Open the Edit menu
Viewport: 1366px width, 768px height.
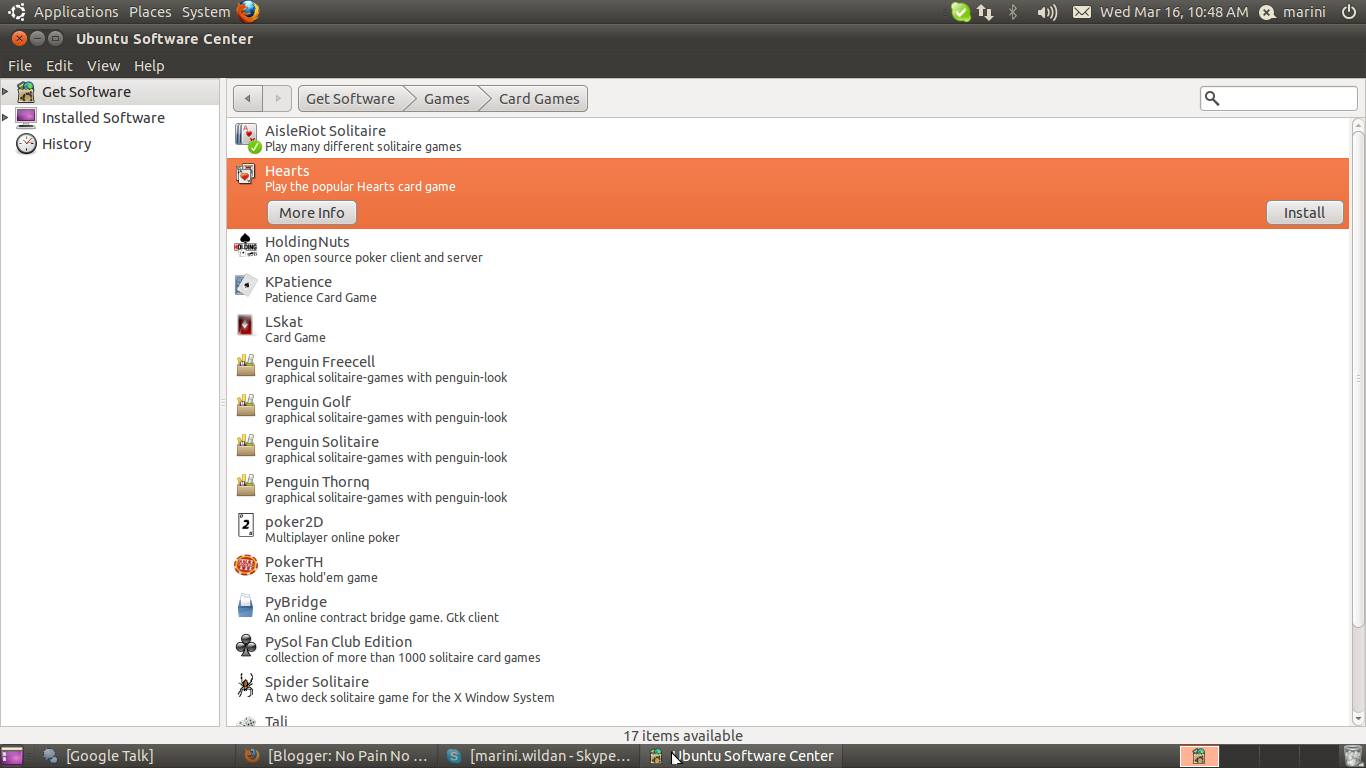(59, 66)
